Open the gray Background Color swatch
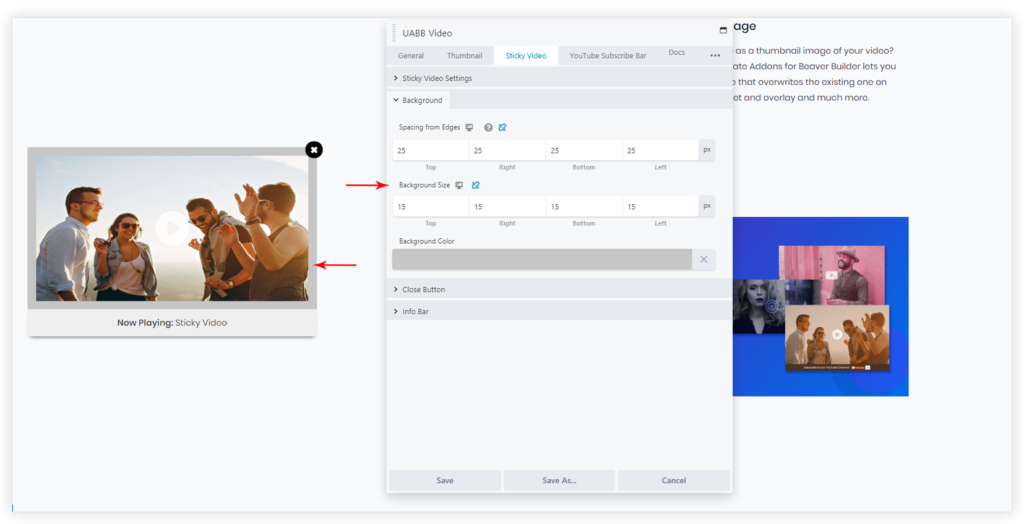1024x524 pixels. [x=541, y=260]
